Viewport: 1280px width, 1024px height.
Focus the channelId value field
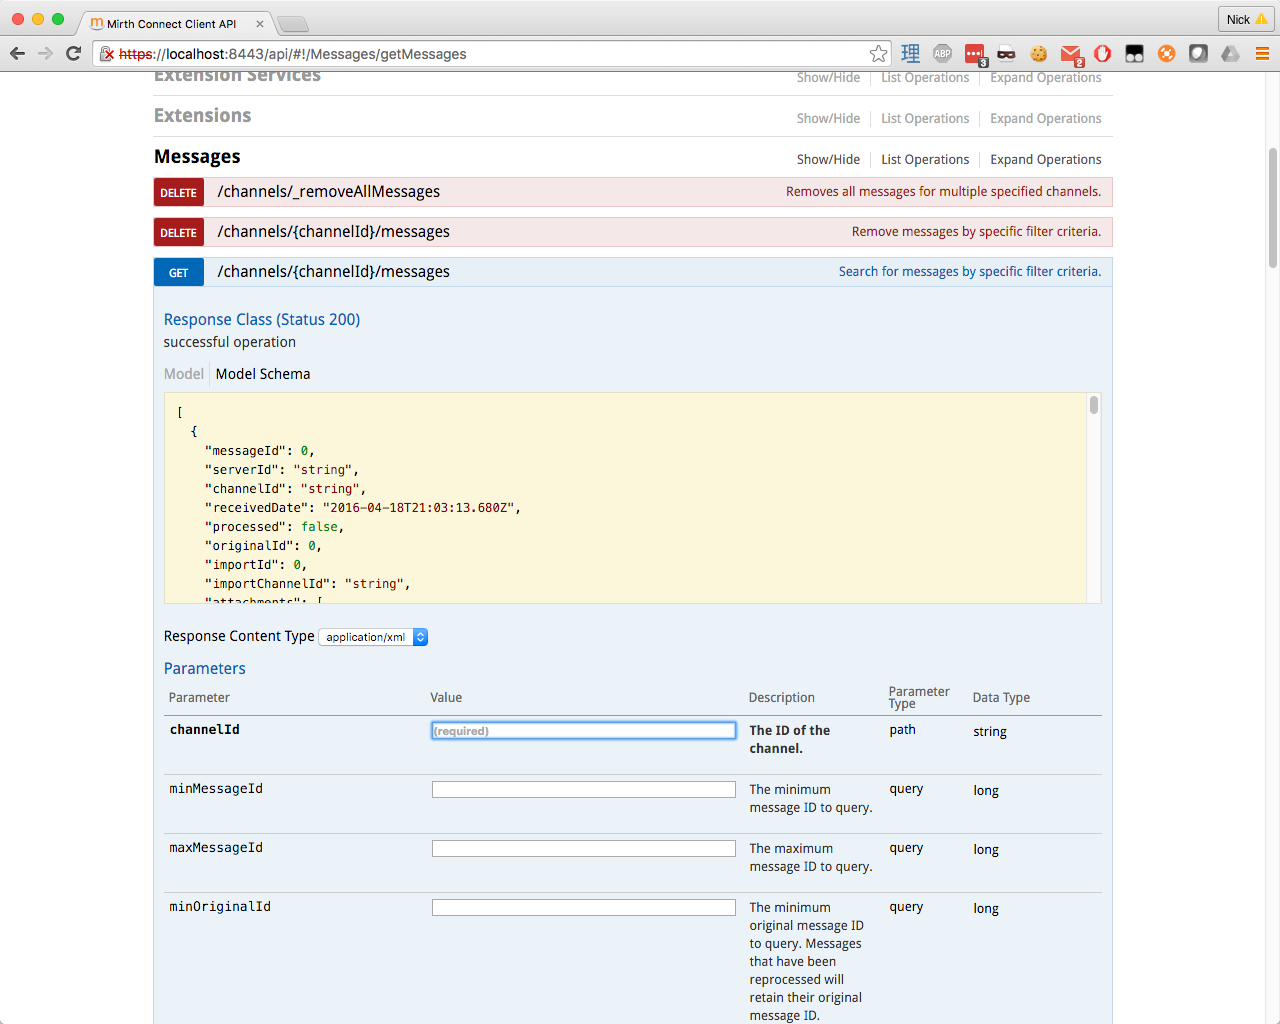(x=584, y=731)
